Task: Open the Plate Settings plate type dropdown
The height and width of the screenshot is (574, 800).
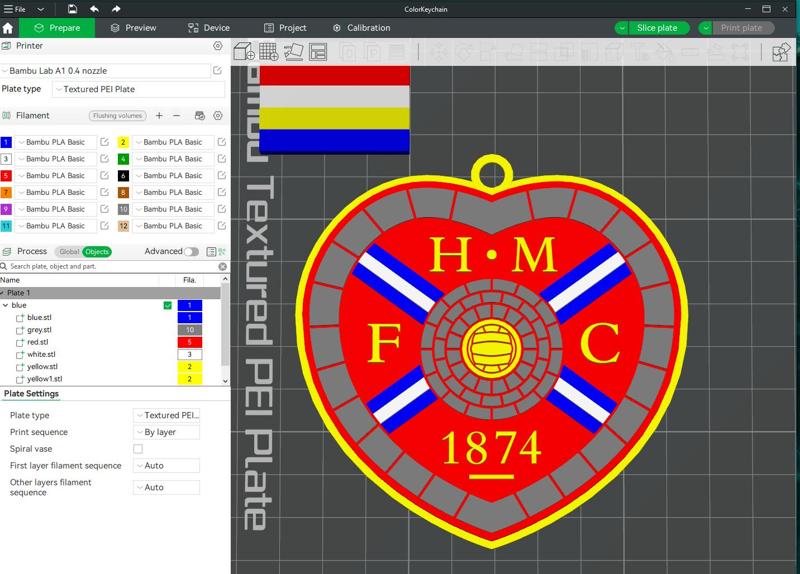Action: pyautogui.click(x=166, y=415)
